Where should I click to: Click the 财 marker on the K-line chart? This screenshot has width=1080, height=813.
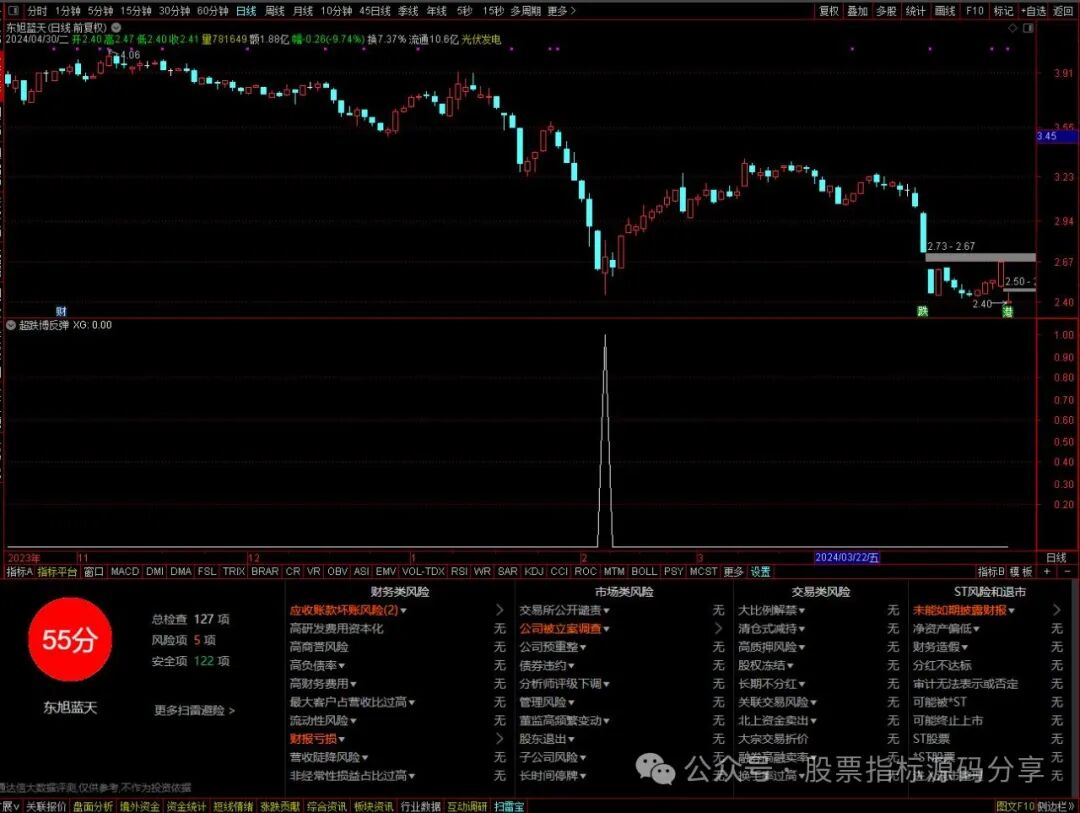click(61, 311)
